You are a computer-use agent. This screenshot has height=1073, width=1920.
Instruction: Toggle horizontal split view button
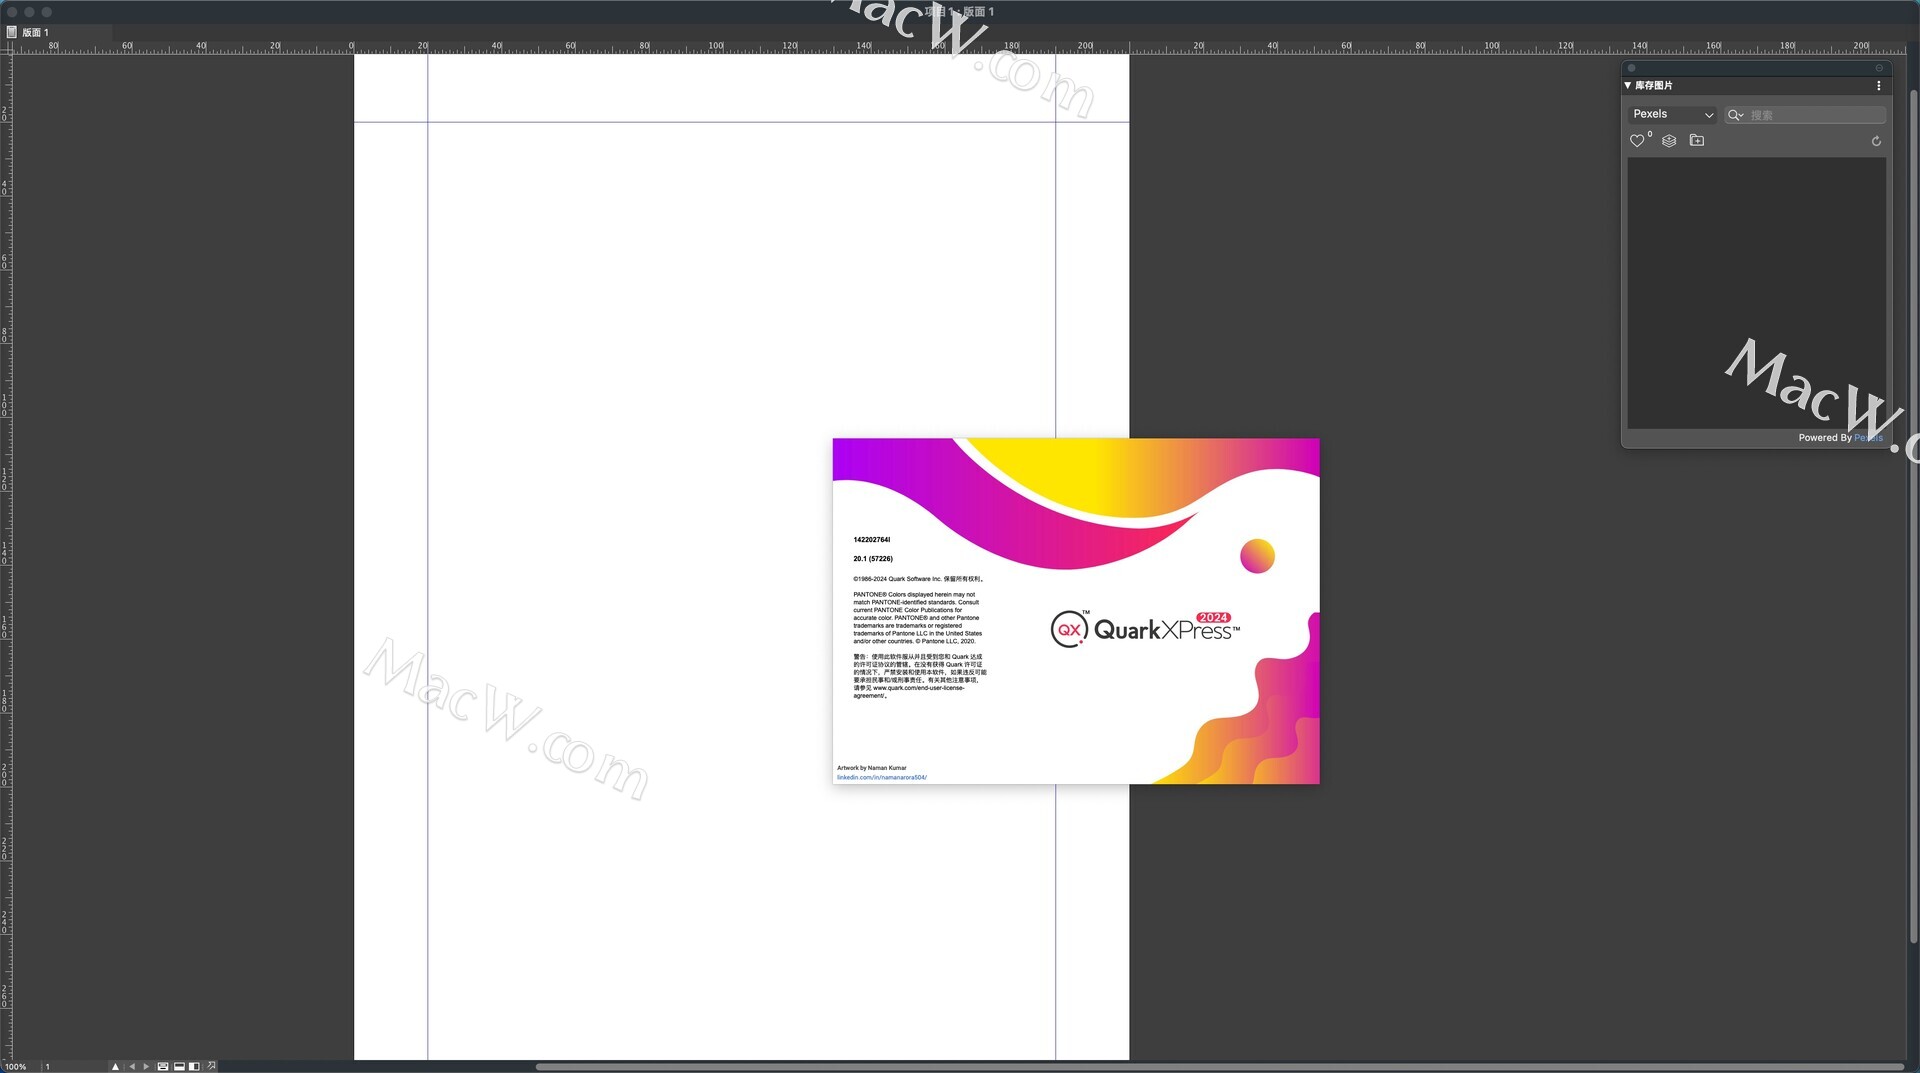[x=179, y=1066]
